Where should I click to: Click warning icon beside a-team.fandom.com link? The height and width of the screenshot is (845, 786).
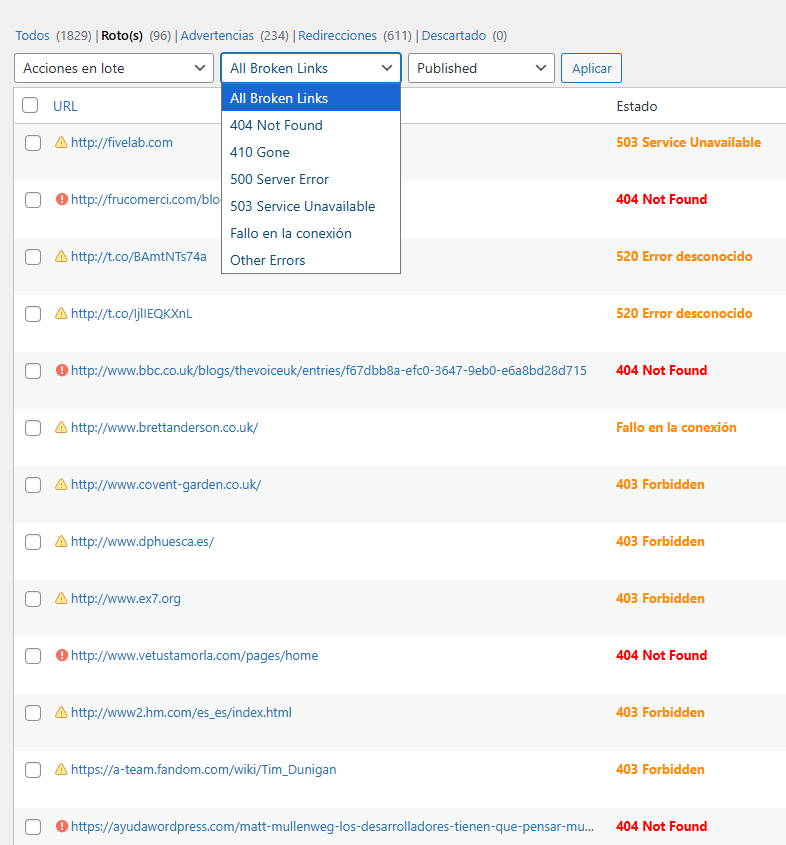61,770
